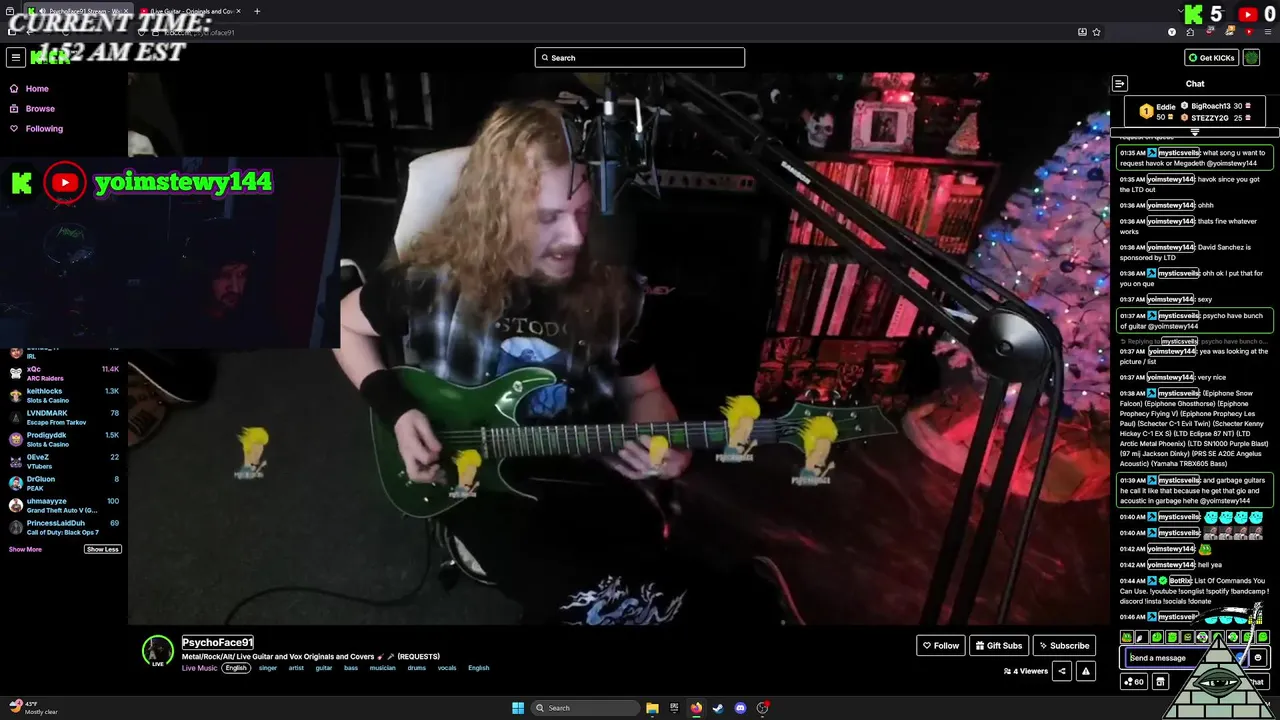Collapse the chat panel with arrow icon
Viewport: 1280px width, 720px height.
(x=1120, y=84)
